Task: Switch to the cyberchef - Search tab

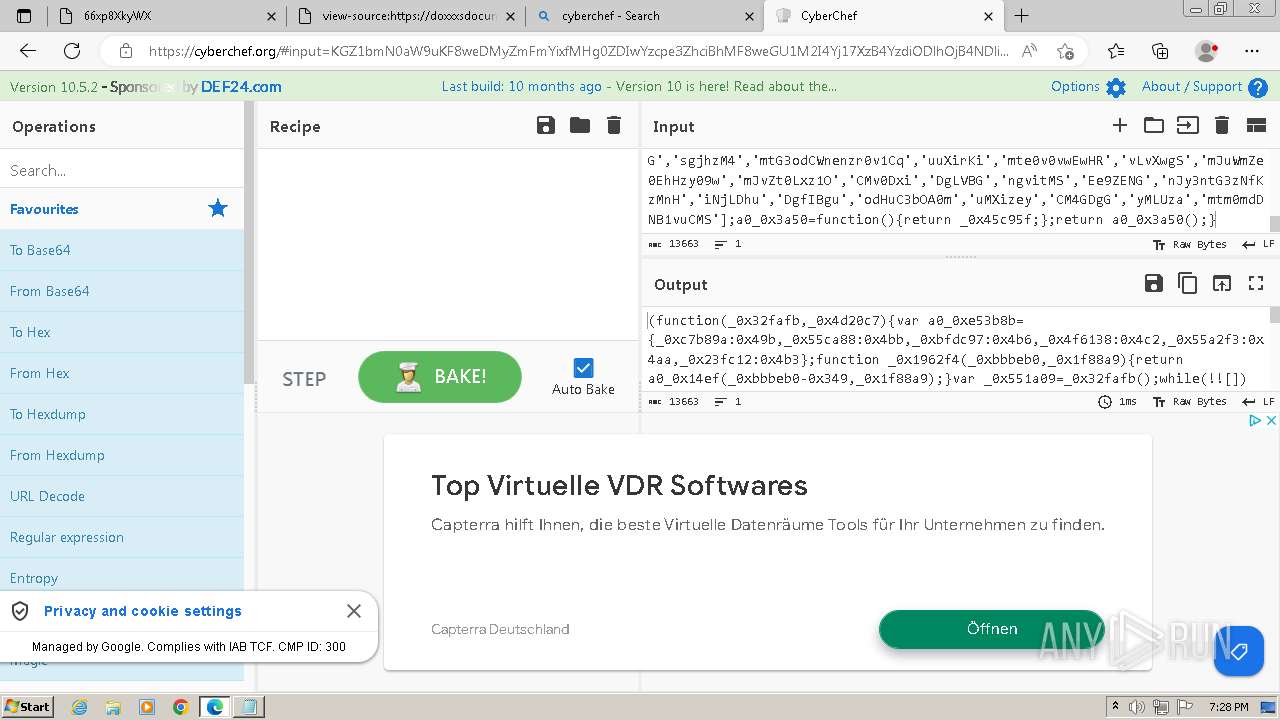Action: tap(644, 16)
